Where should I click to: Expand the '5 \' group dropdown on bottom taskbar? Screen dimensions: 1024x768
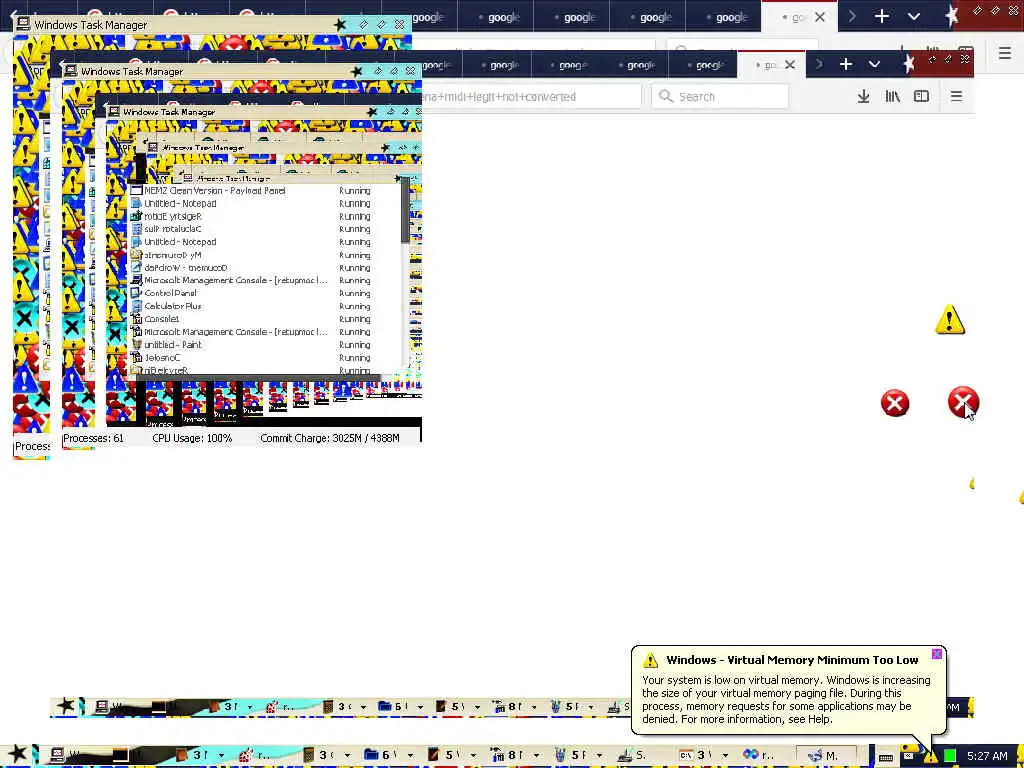(x=473, y=756)
